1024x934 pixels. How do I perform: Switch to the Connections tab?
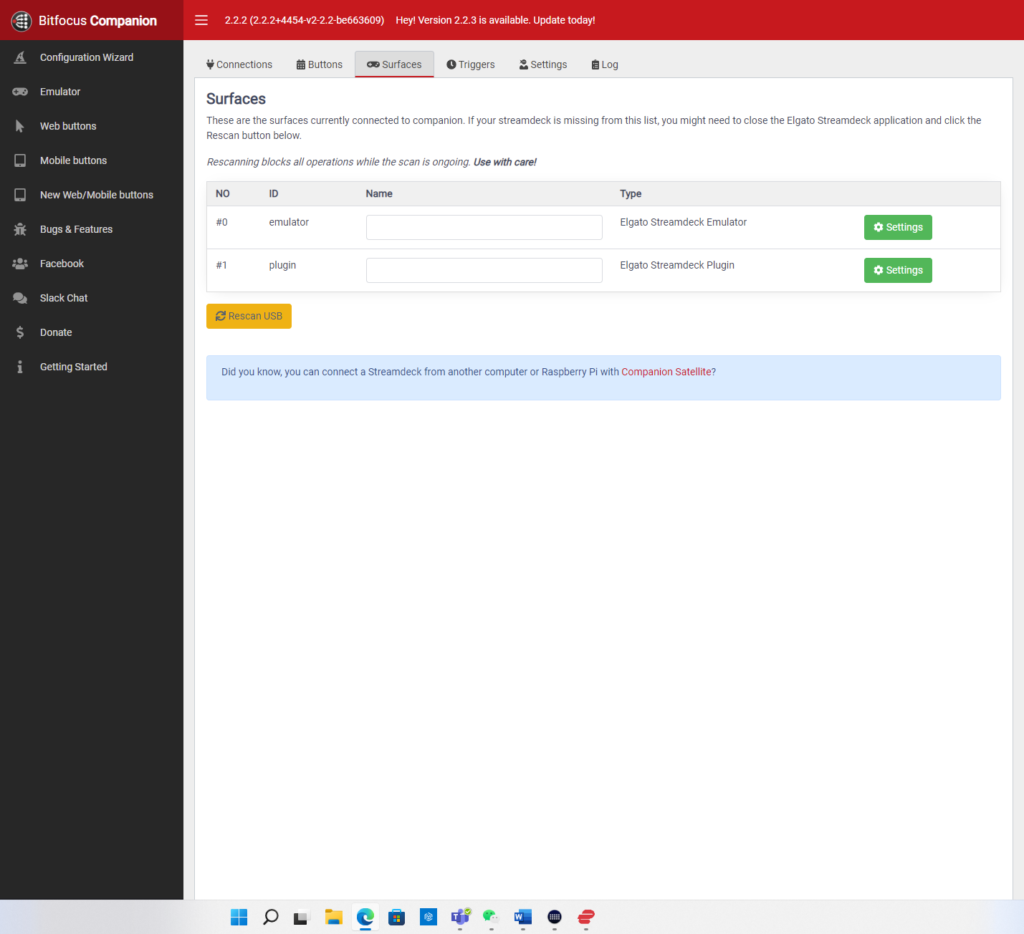pos(239,65)
